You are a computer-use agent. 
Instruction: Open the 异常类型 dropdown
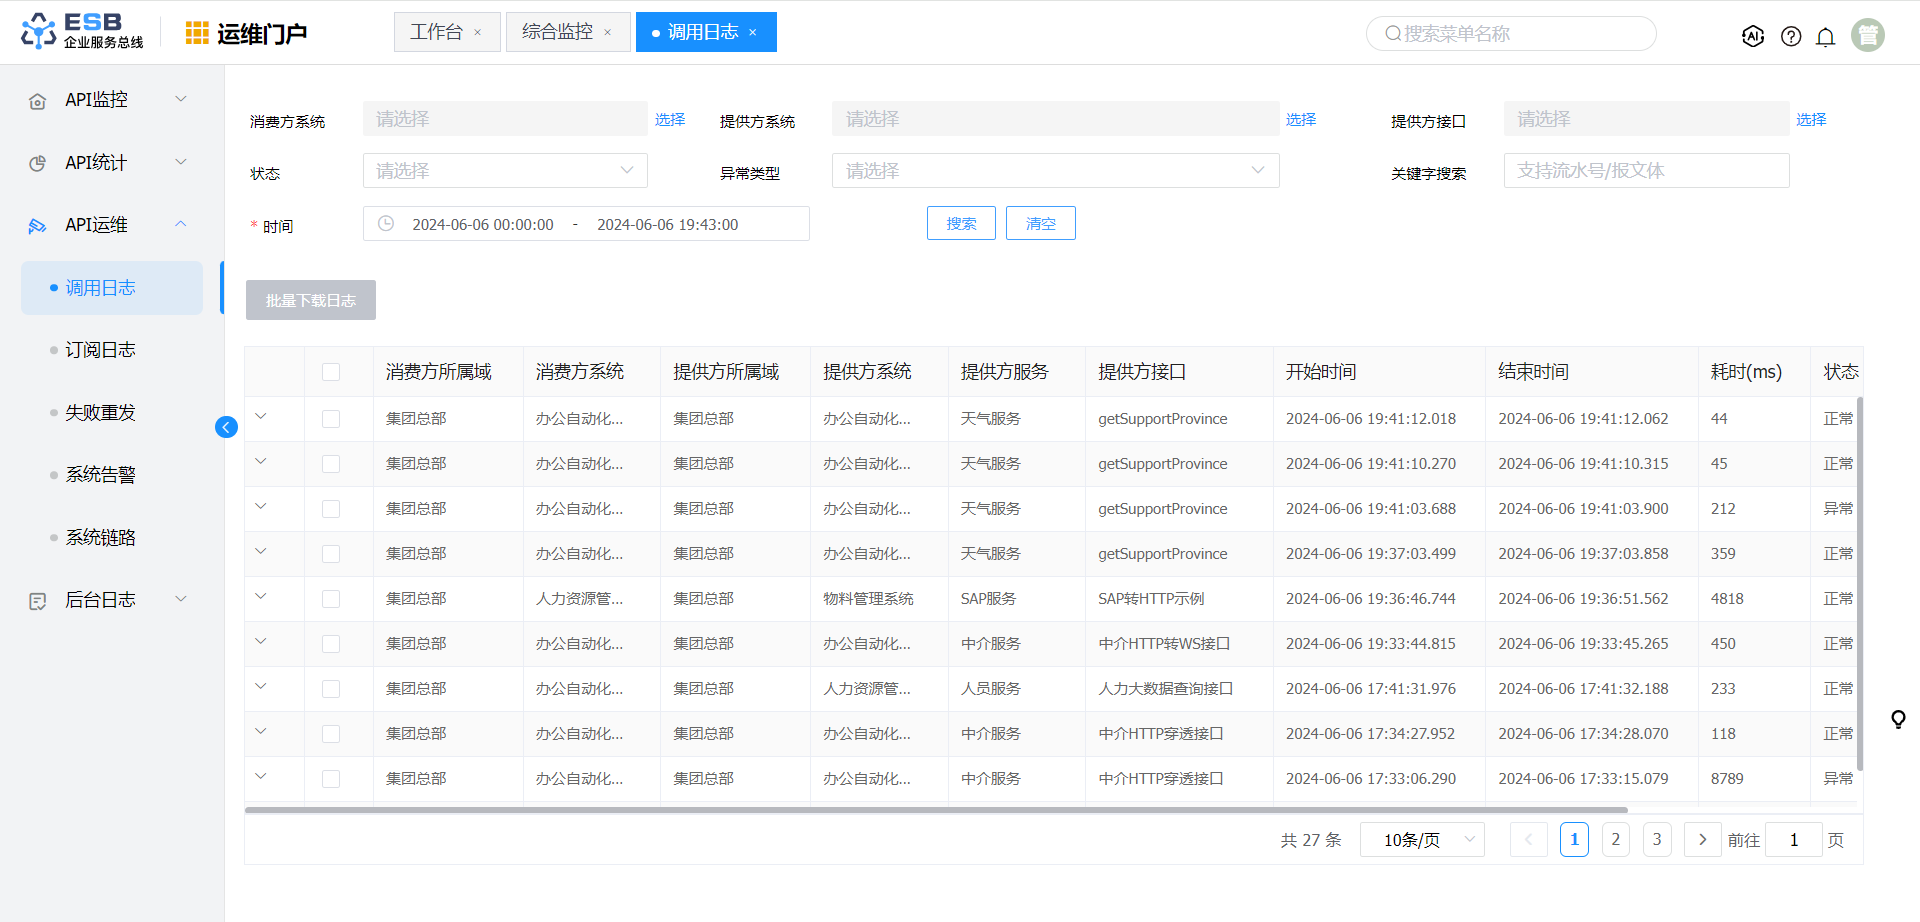(1055, 171)
